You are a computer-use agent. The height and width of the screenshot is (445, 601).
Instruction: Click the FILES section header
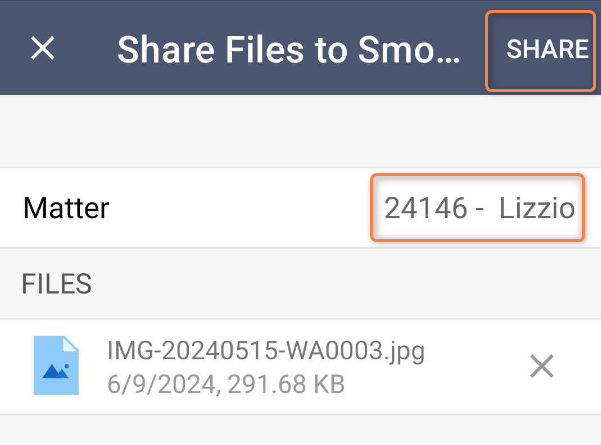coord(56,284)
